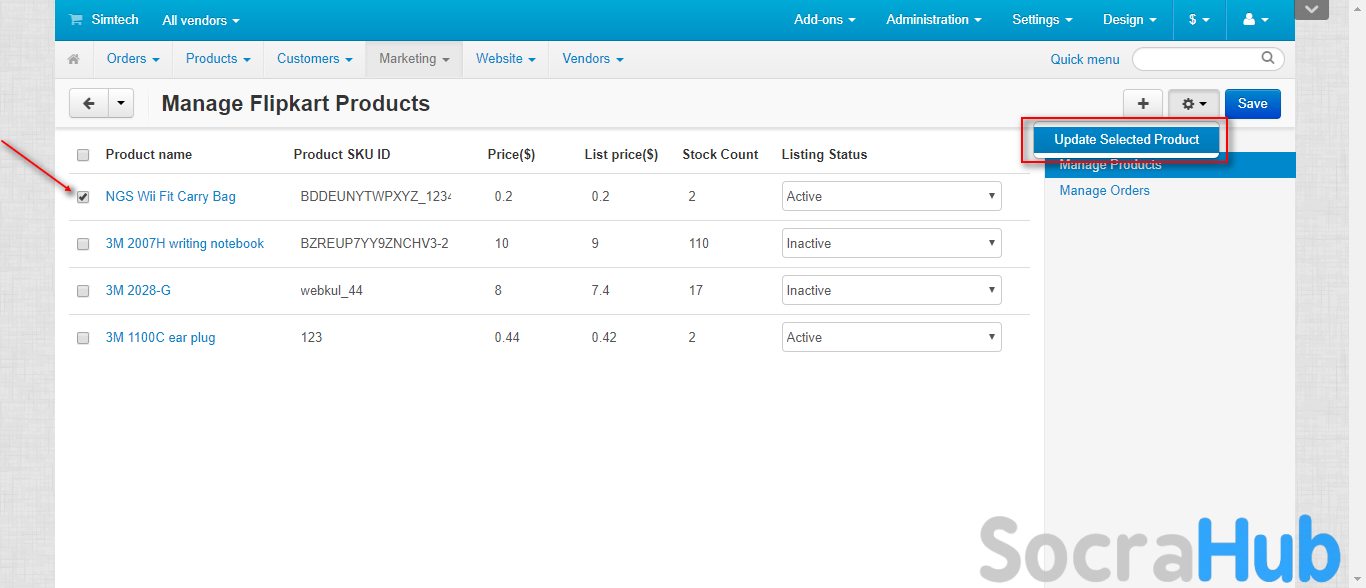Expand the All vendors dropdown
The image size is (1366, 588).
[x=201, y=20]
